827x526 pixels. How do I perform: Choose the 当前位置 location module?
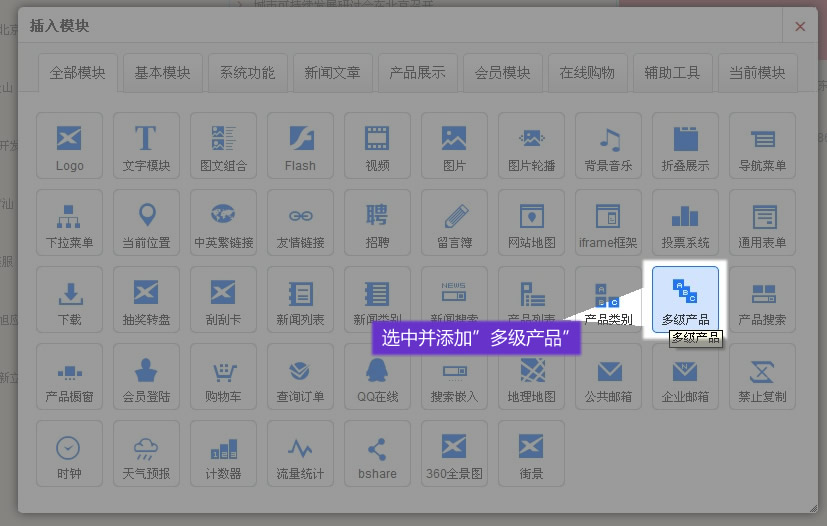[x=146, y=222]
